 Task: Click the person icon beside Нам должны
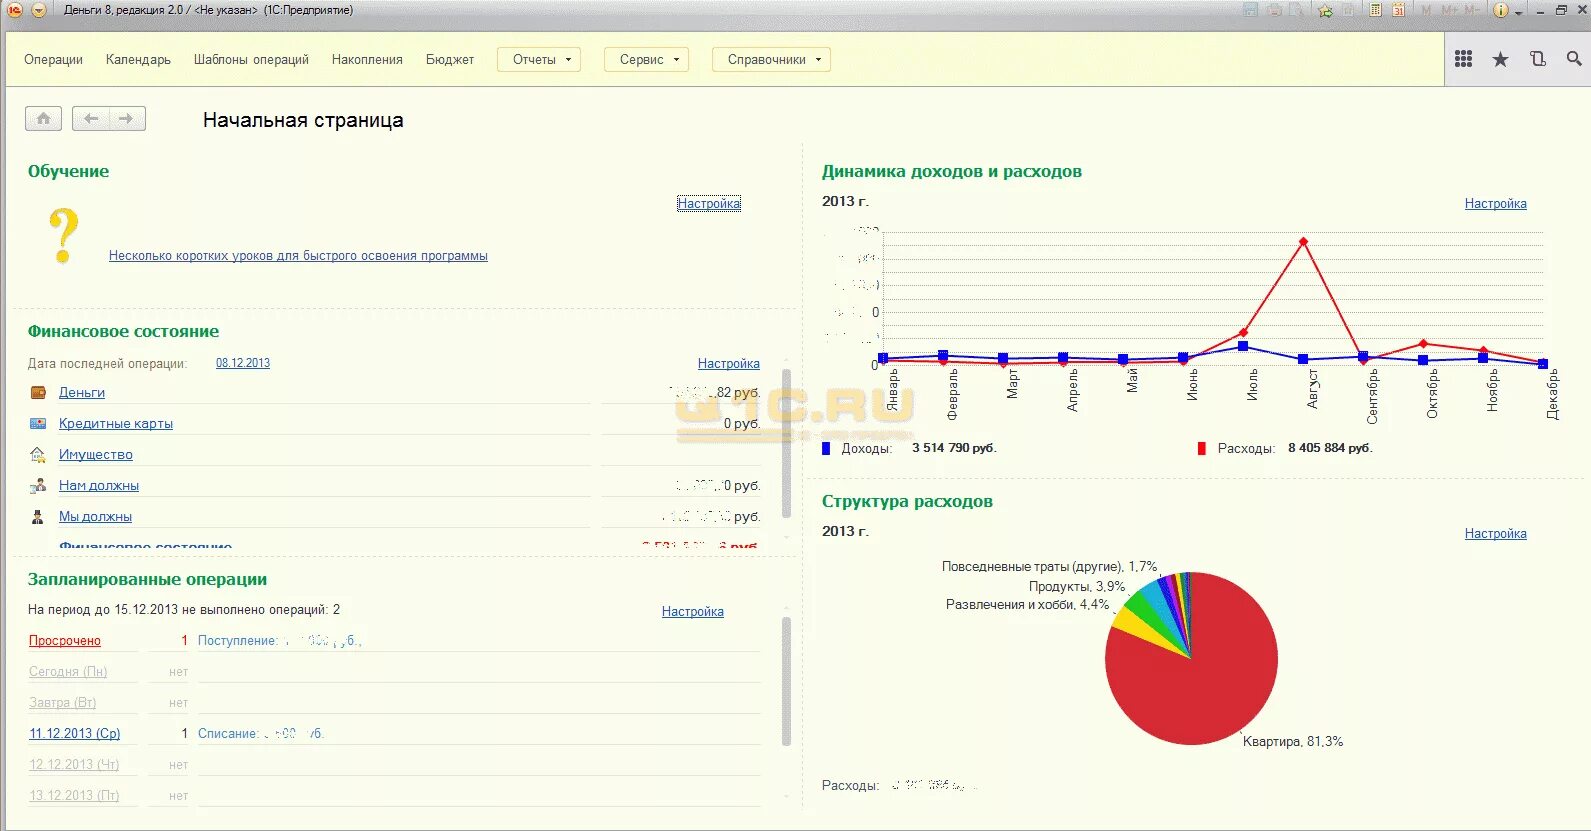tap(38, 485)
